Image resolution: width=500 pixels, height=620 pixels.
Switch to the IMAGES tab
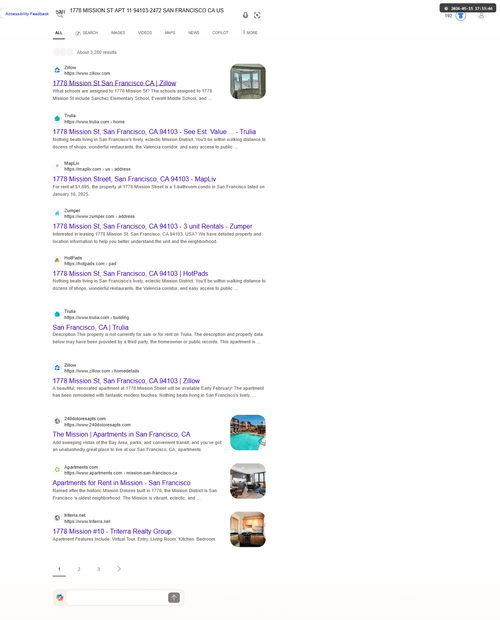(118, 33)
